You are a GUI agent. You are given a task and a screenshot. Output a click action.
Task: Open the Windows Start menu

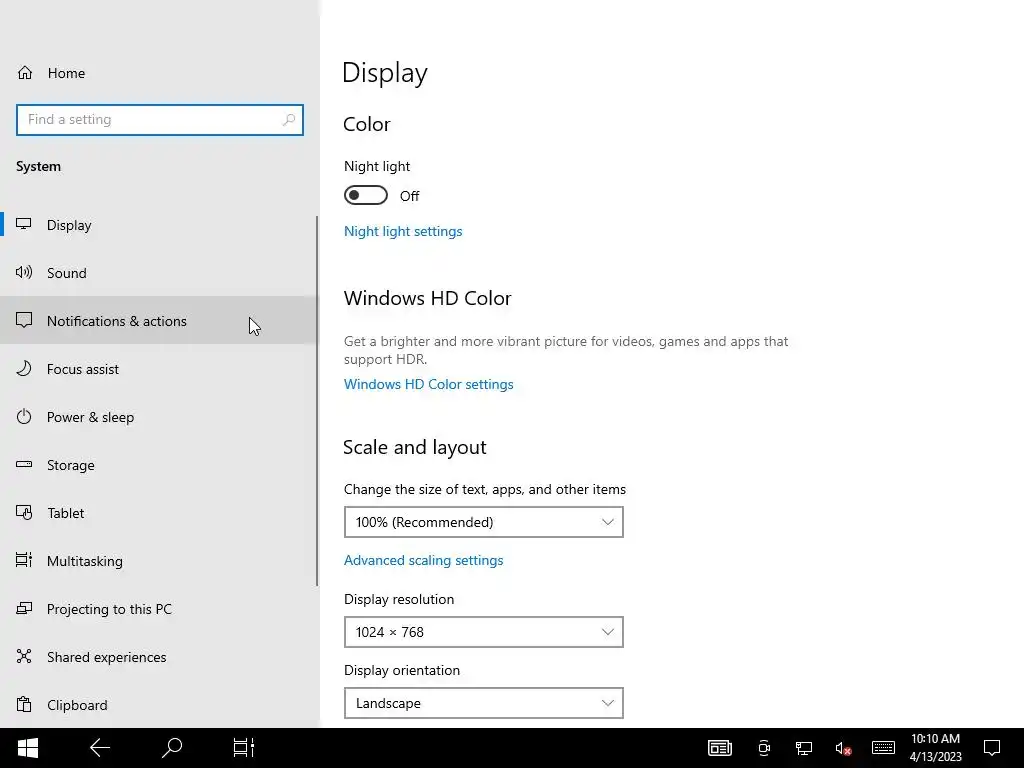(27, 748)
